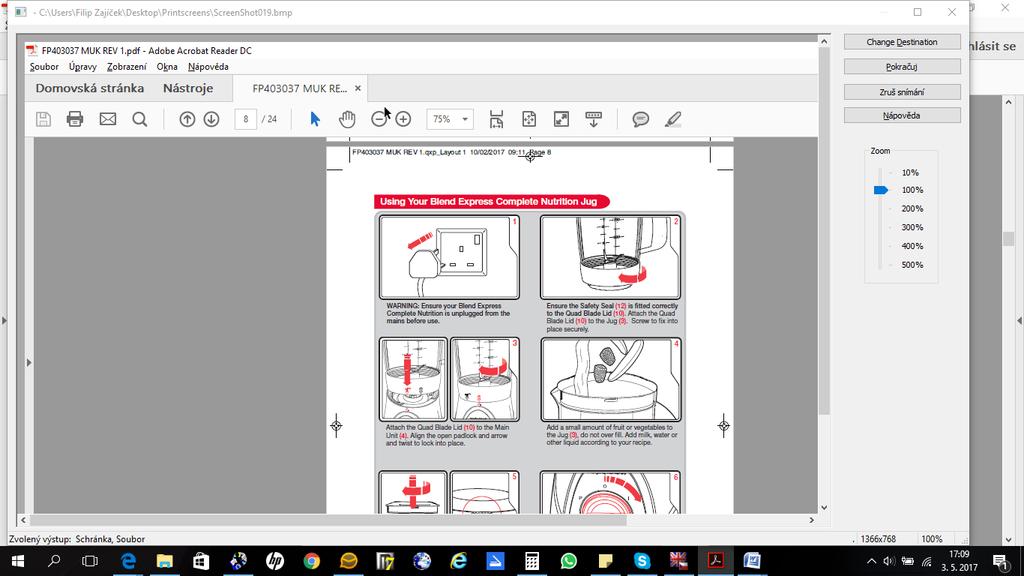This screenshot has width=1024, height=576.
Task: Open the Action Center notification icon
Action: [1000, 561]
